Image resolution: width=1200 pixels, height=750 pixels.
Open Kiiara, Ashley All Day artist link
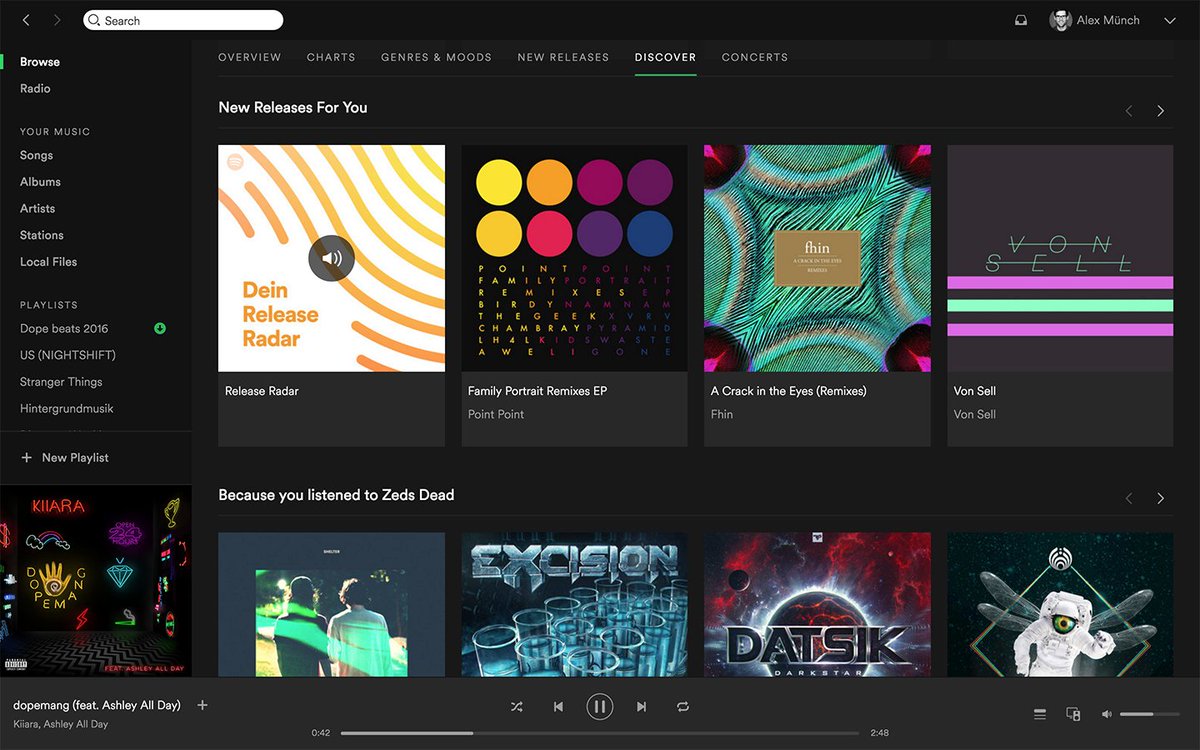[60, 724]
